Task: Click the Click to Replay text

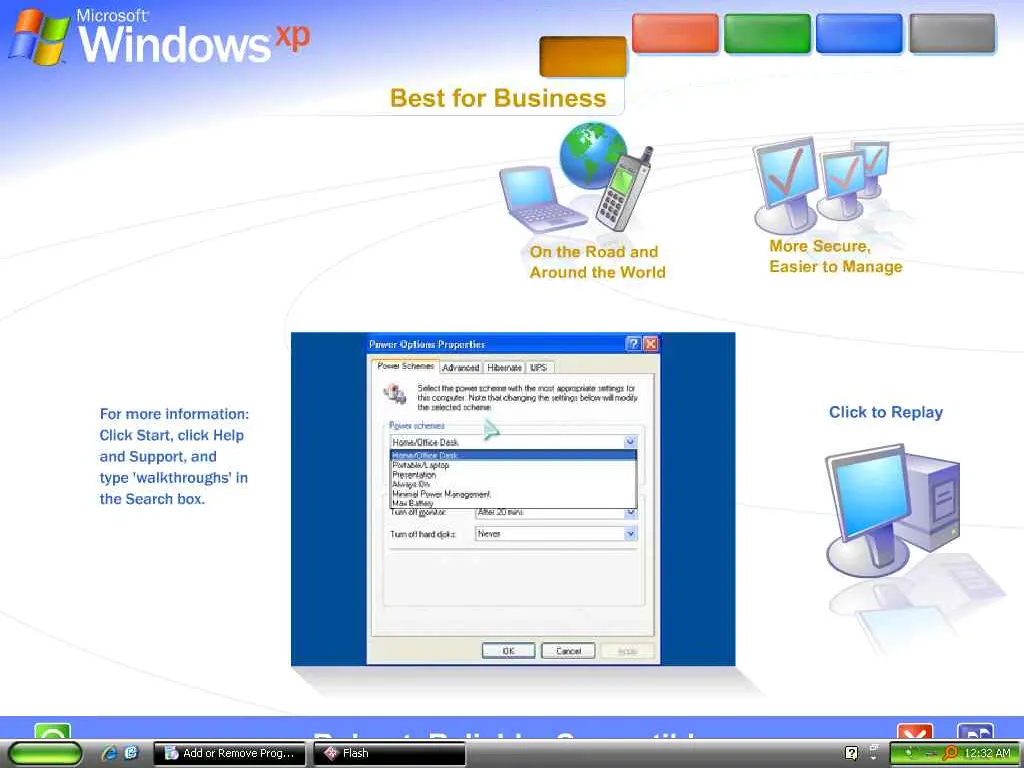Action: point(886,412)
